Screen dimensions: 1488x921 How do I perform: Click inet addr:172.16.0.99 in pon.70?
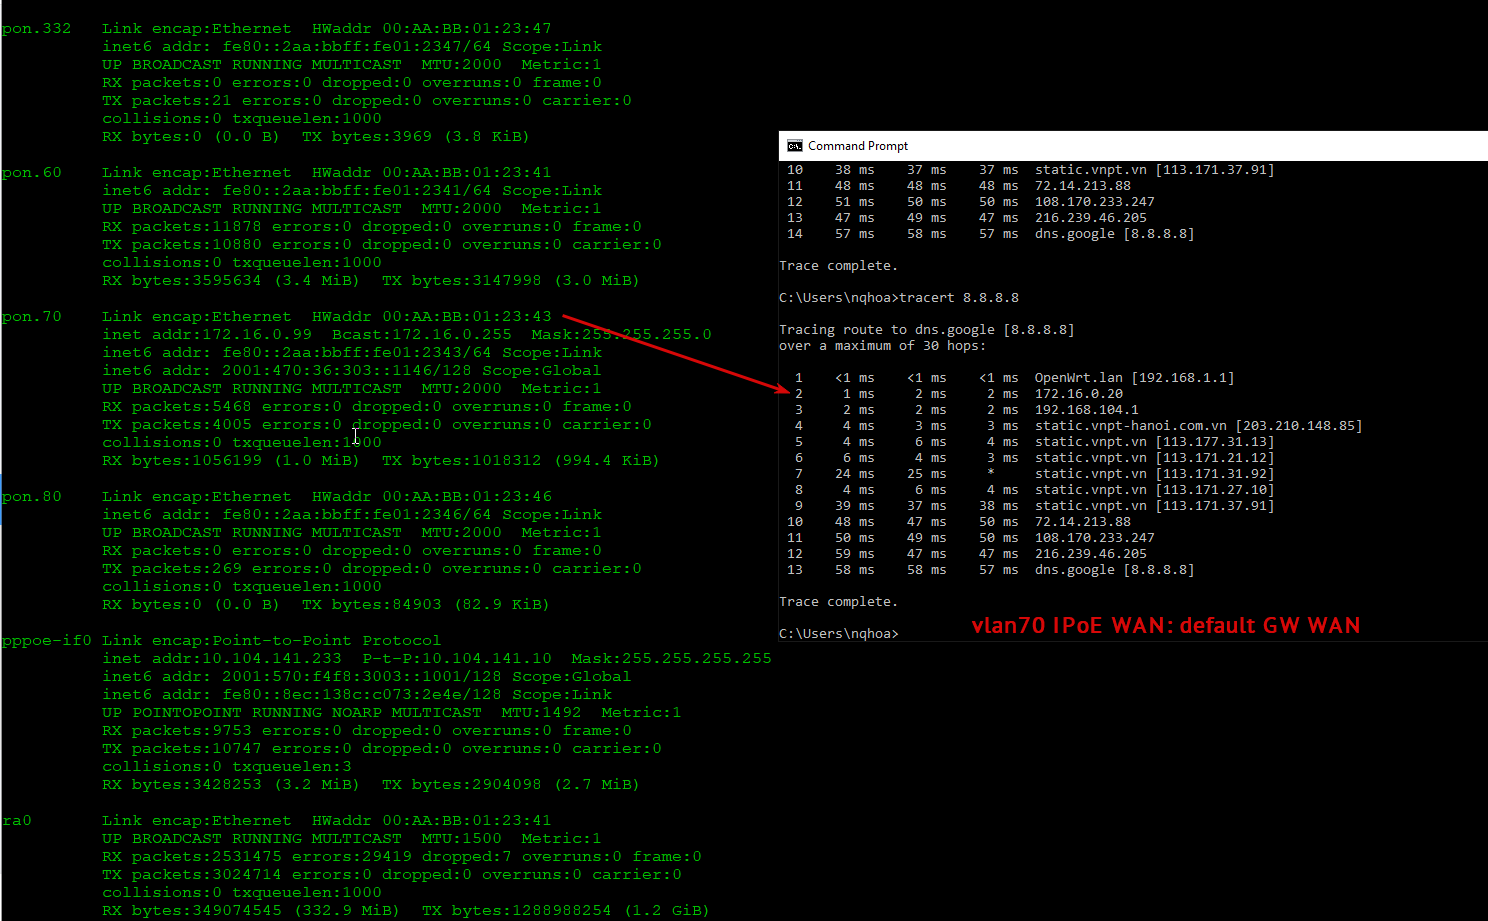click(207, 334)
